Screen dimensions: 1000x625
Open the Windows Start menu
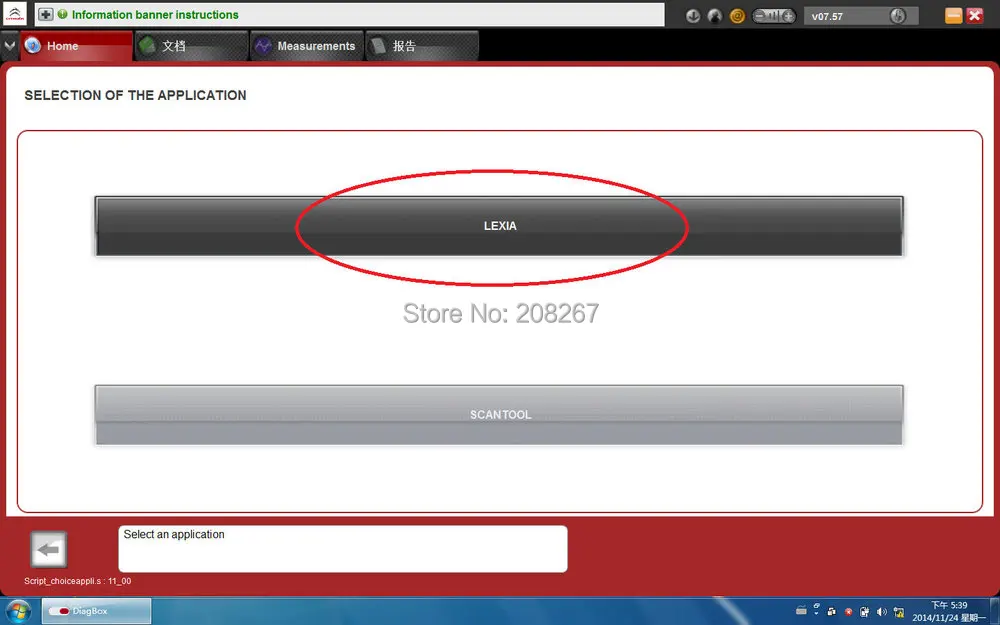point(17,611)
